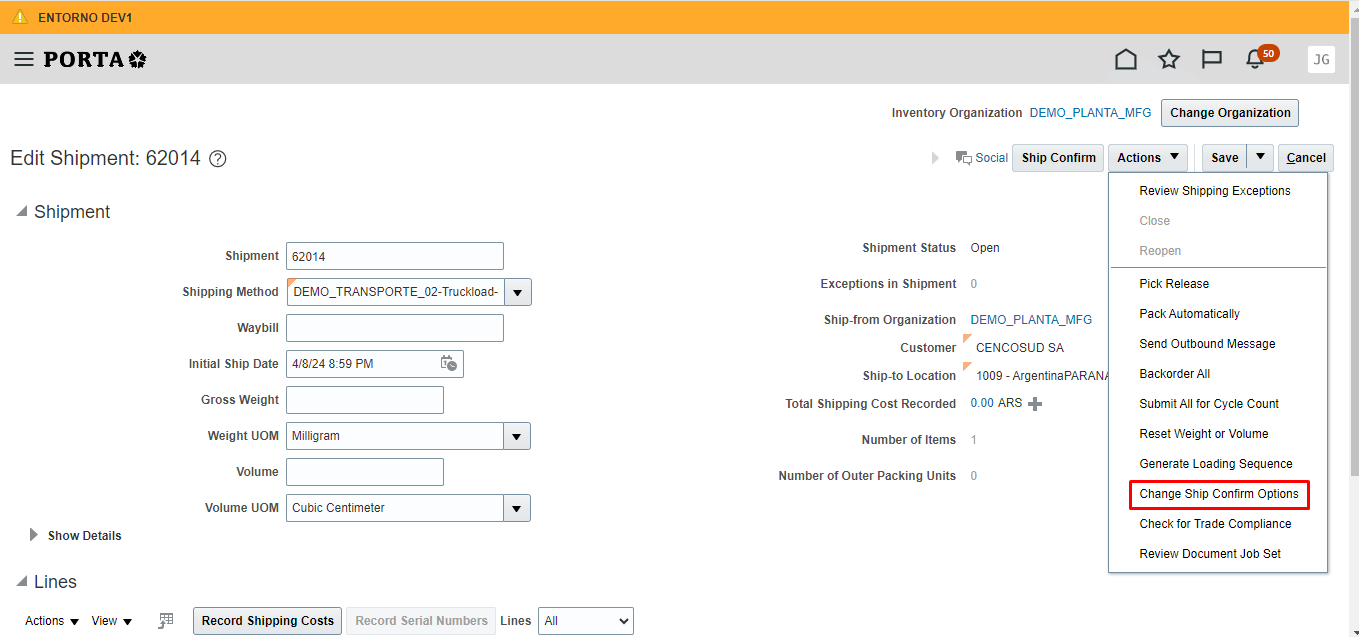Viewport: 1359px width, 637px height.
Task: Click the Social conversation icon
Action: pyautogui.click(x=964, y=158)
